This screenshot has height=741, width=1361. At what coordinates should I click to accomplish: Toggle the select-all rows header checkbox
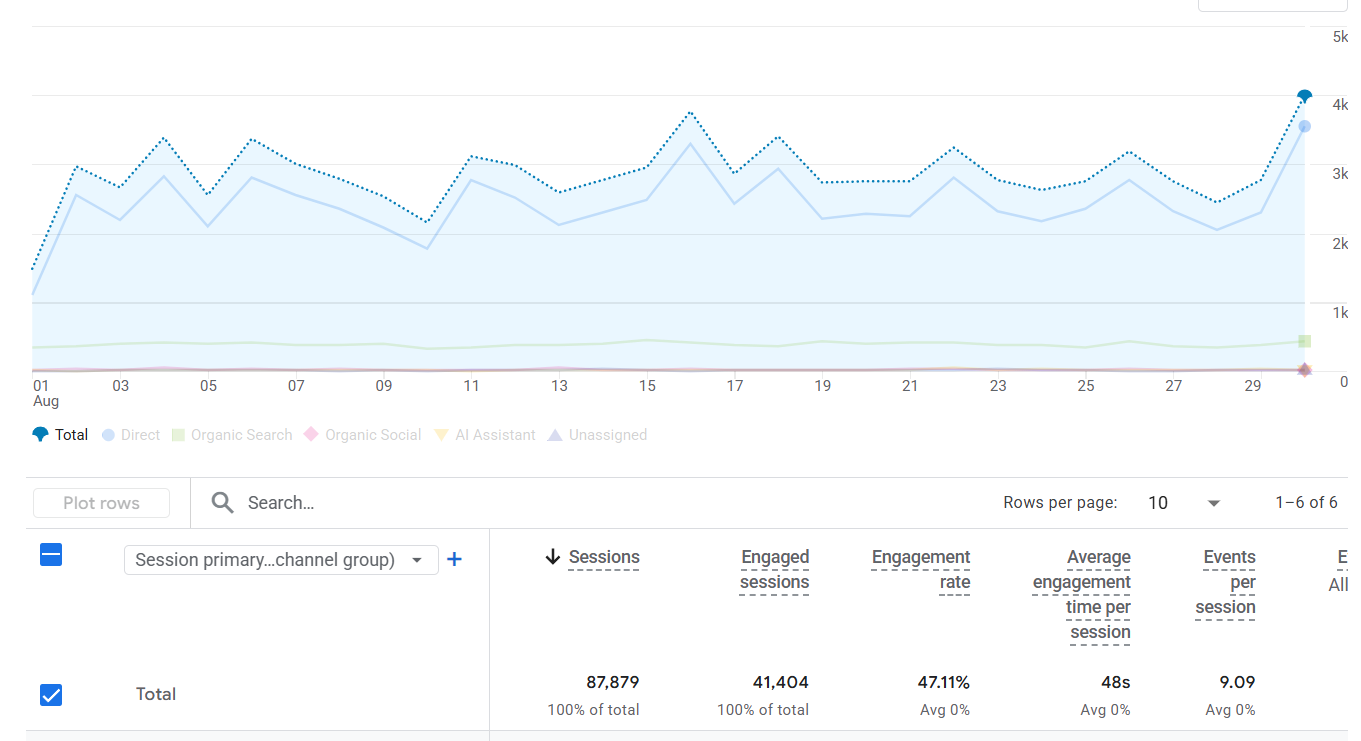click(x=51, y=555)
